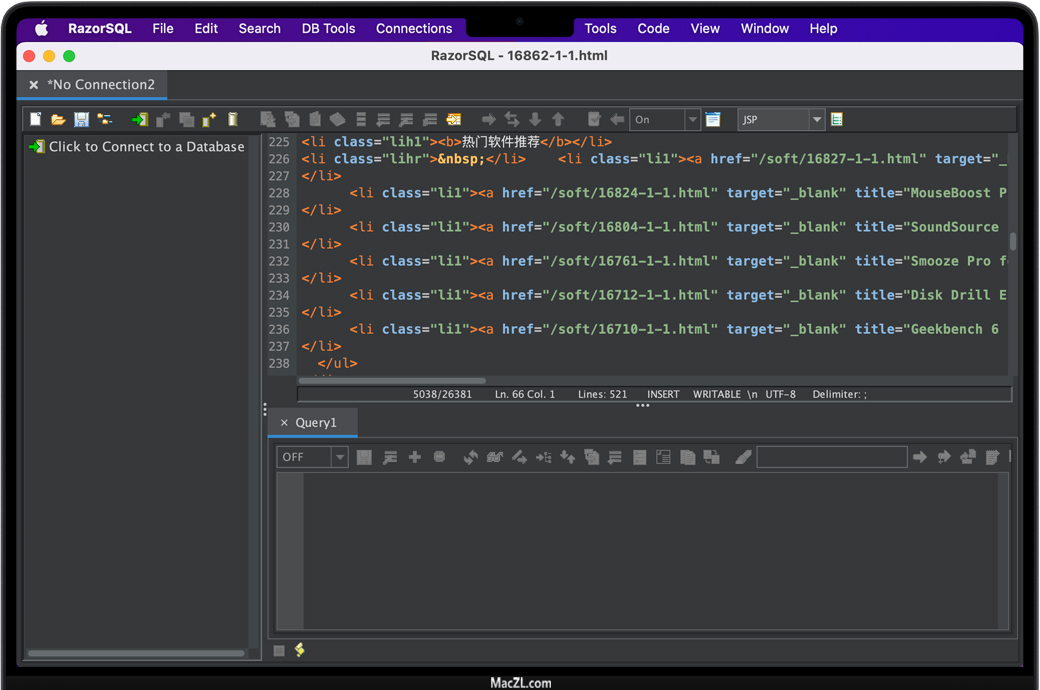Viewport: 1040px width, 690px height.
Task: Click the New File icon
Action: click(x=36, y=120)
